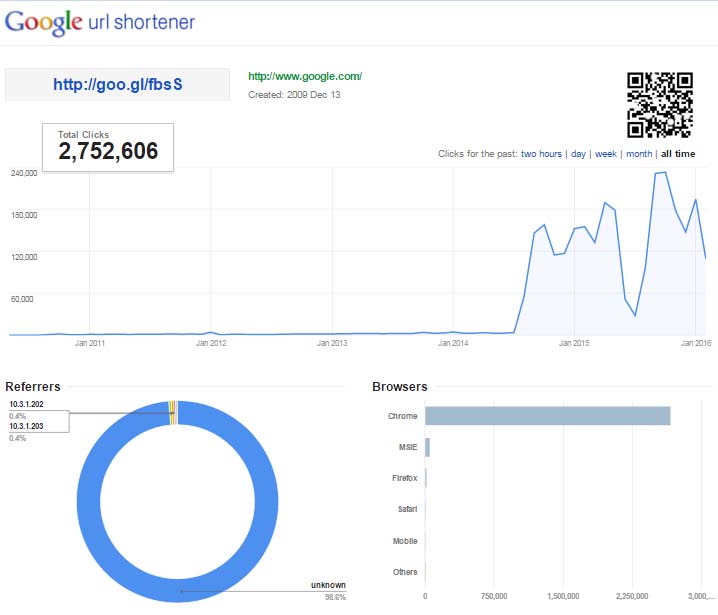
Task: Click the 240,000 y-axis label
Action: 24,173
